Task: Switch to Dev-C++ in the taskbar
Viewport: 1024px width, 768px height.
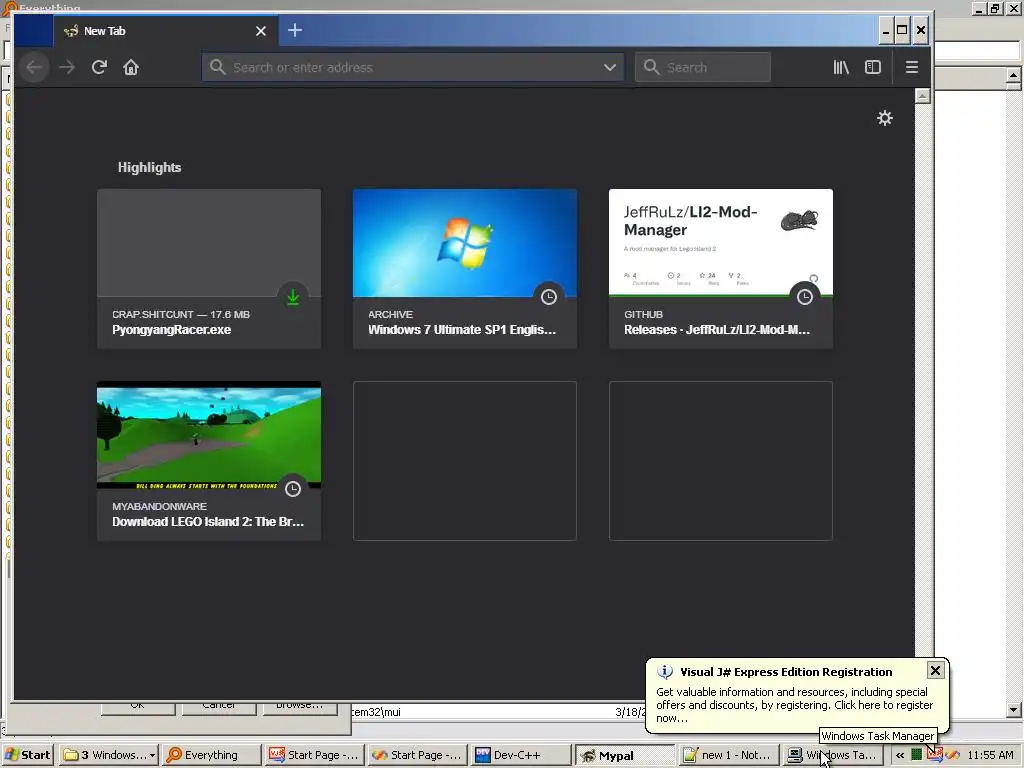Action: pos(520,755)
